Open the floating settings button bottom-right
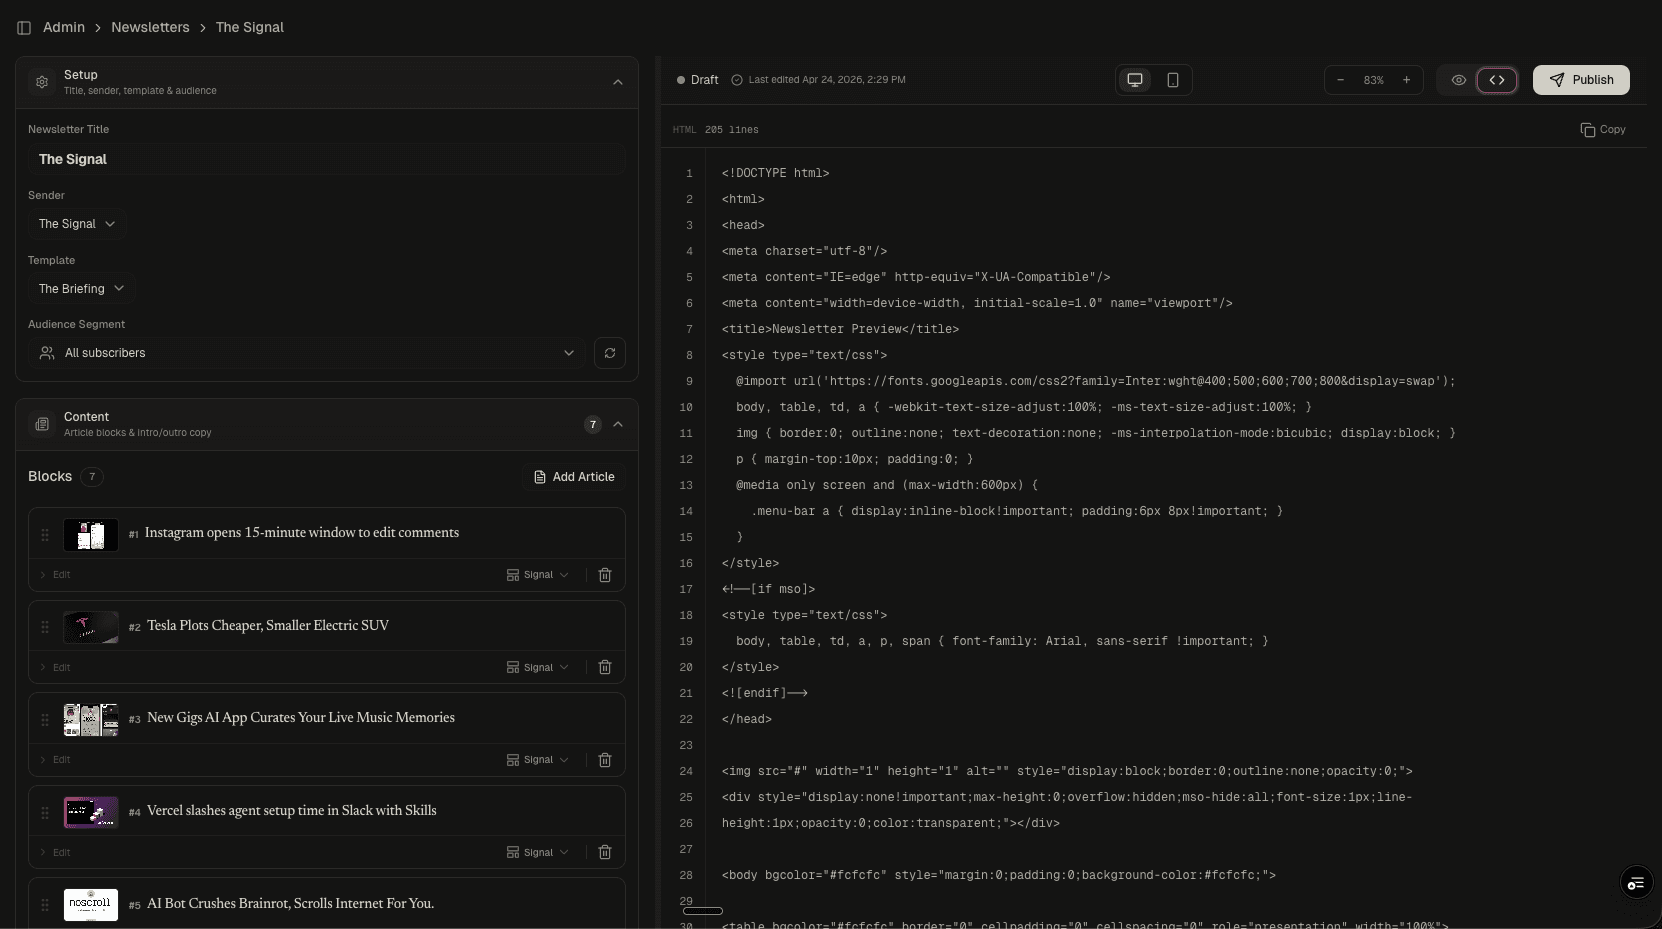1662x929 pixels. [x=1636, y=883]
